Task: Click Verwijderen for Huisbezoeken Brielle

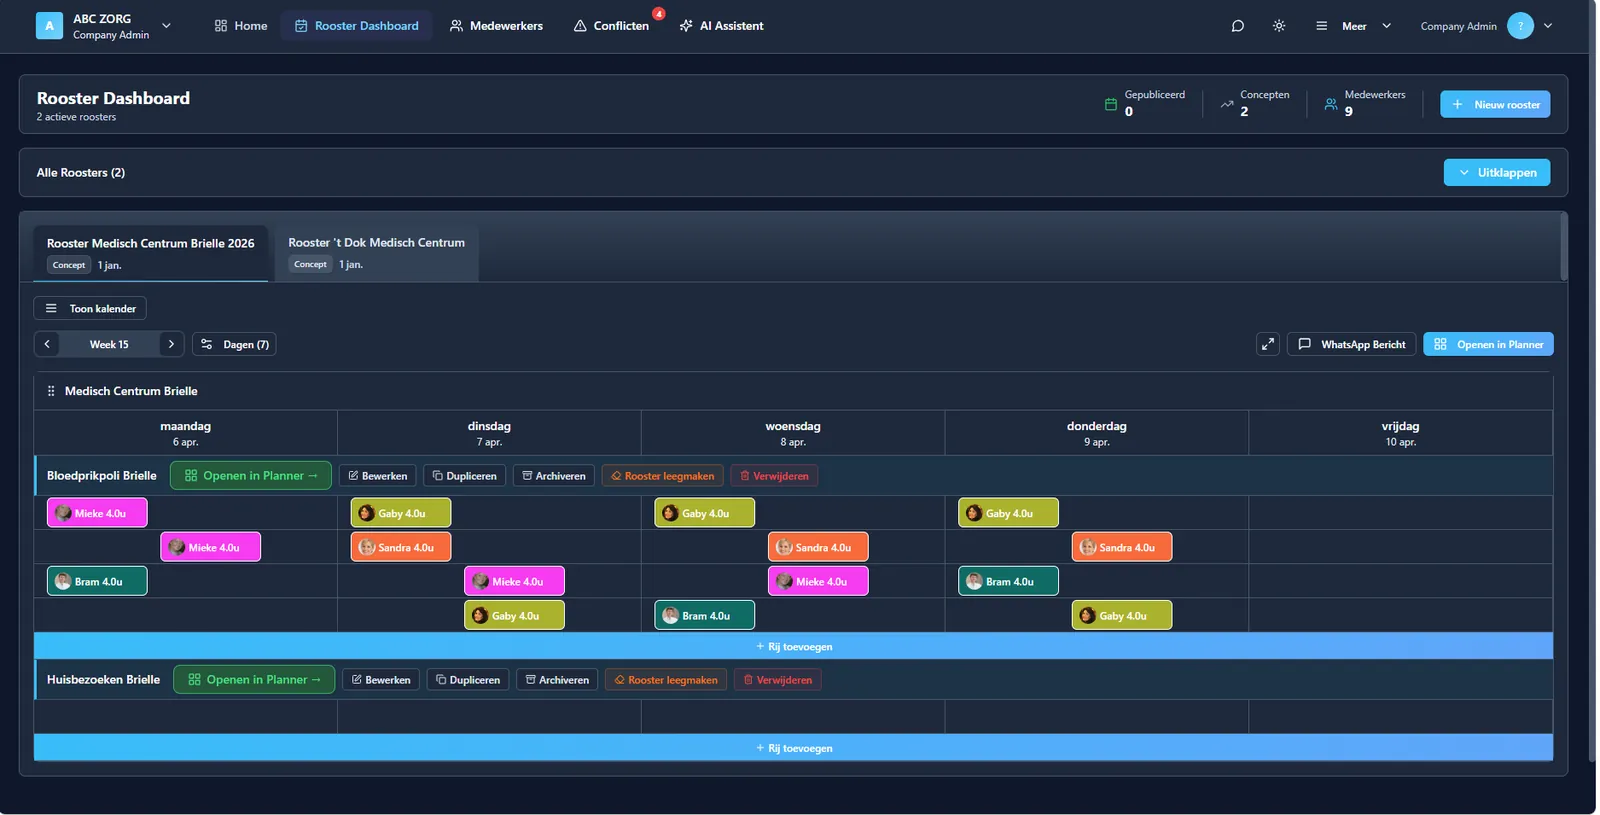Action: 778,680
